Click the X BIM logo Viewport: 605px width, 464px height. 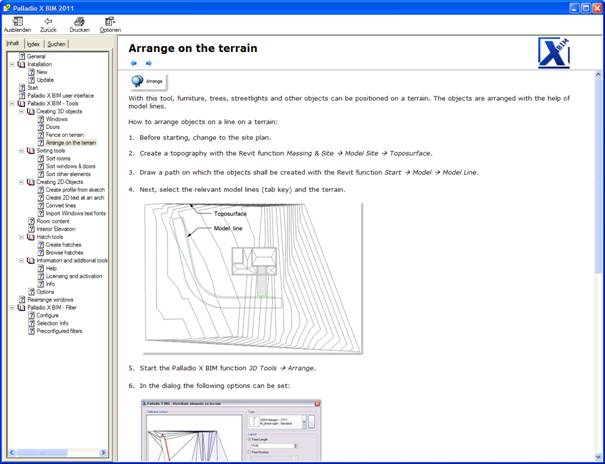tap(556, 52)
